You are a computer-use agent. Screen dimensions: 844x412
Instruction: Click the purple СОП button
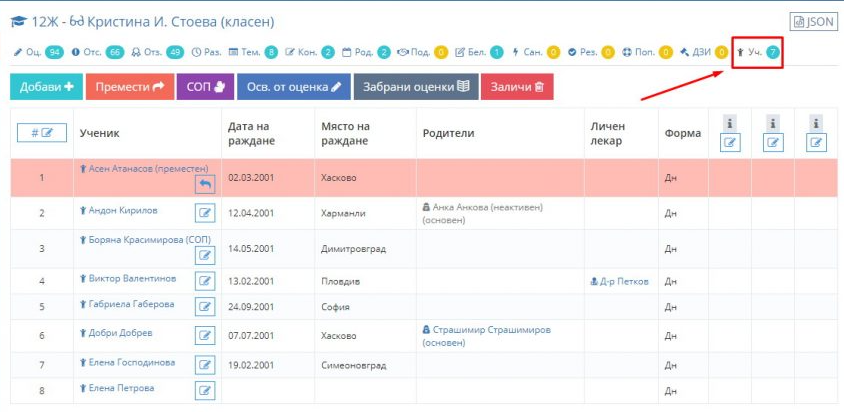[x=206, y=87]
